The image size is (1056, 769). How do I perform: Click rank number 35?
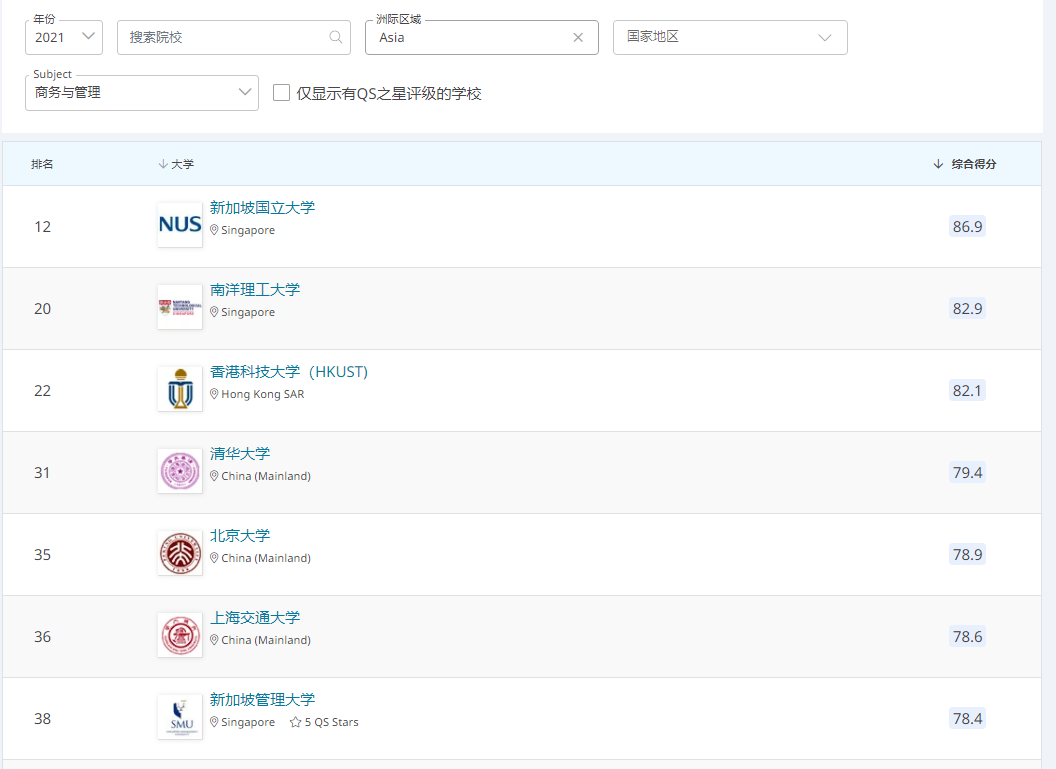42,555
